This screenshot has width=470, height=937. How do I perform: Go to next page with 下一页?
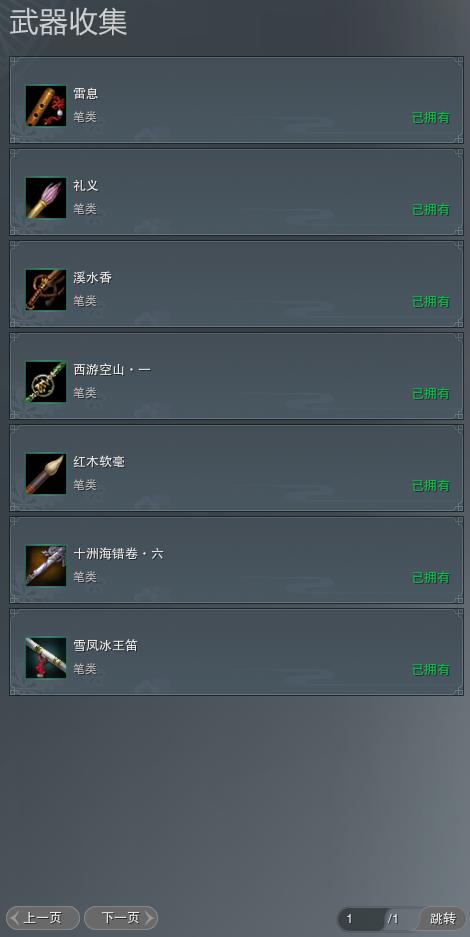click(x=121, y=918)
